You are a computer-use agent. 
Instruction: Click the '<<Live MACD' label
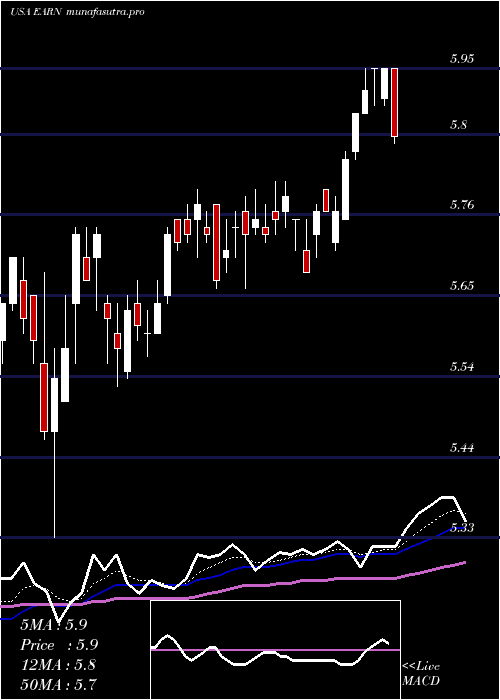point(421,674)
